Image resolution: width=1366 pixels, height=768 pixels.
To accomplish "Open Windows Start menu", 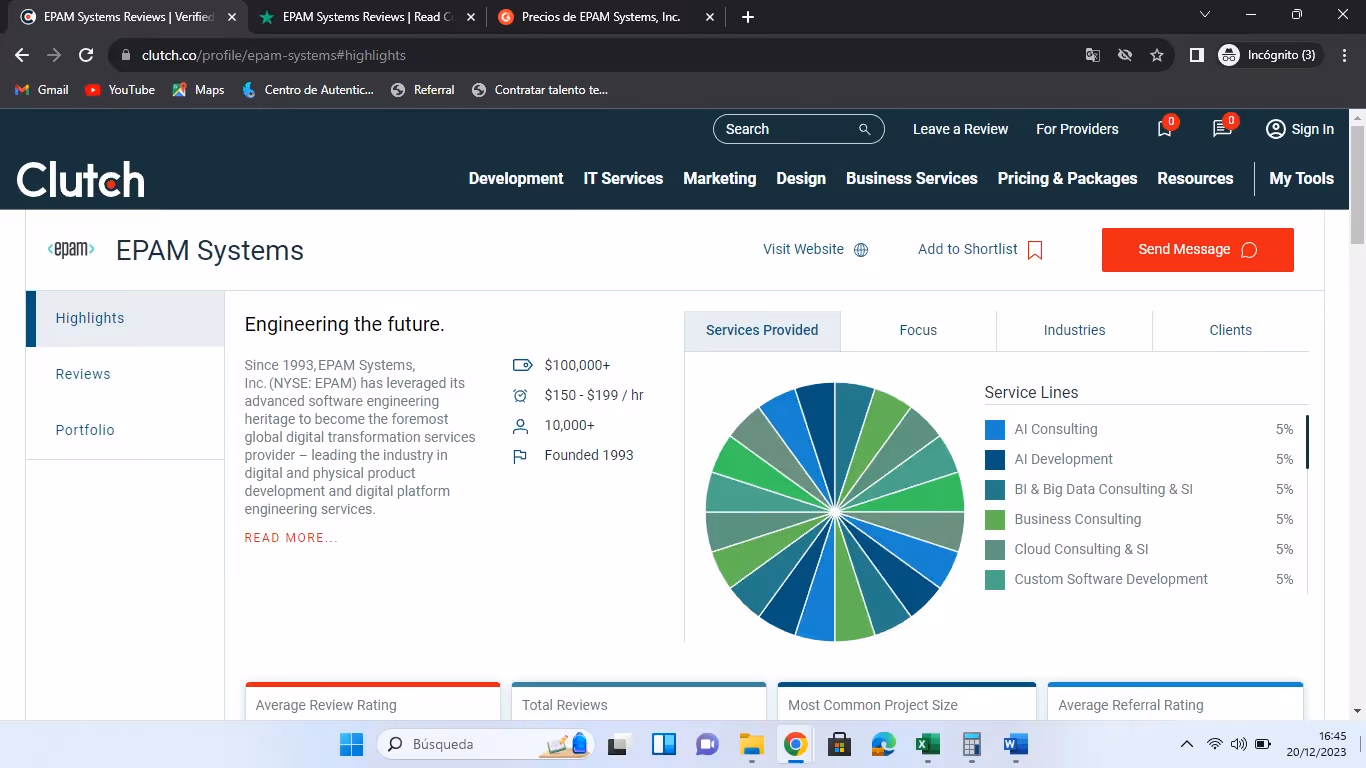I will tap(351, 744).
